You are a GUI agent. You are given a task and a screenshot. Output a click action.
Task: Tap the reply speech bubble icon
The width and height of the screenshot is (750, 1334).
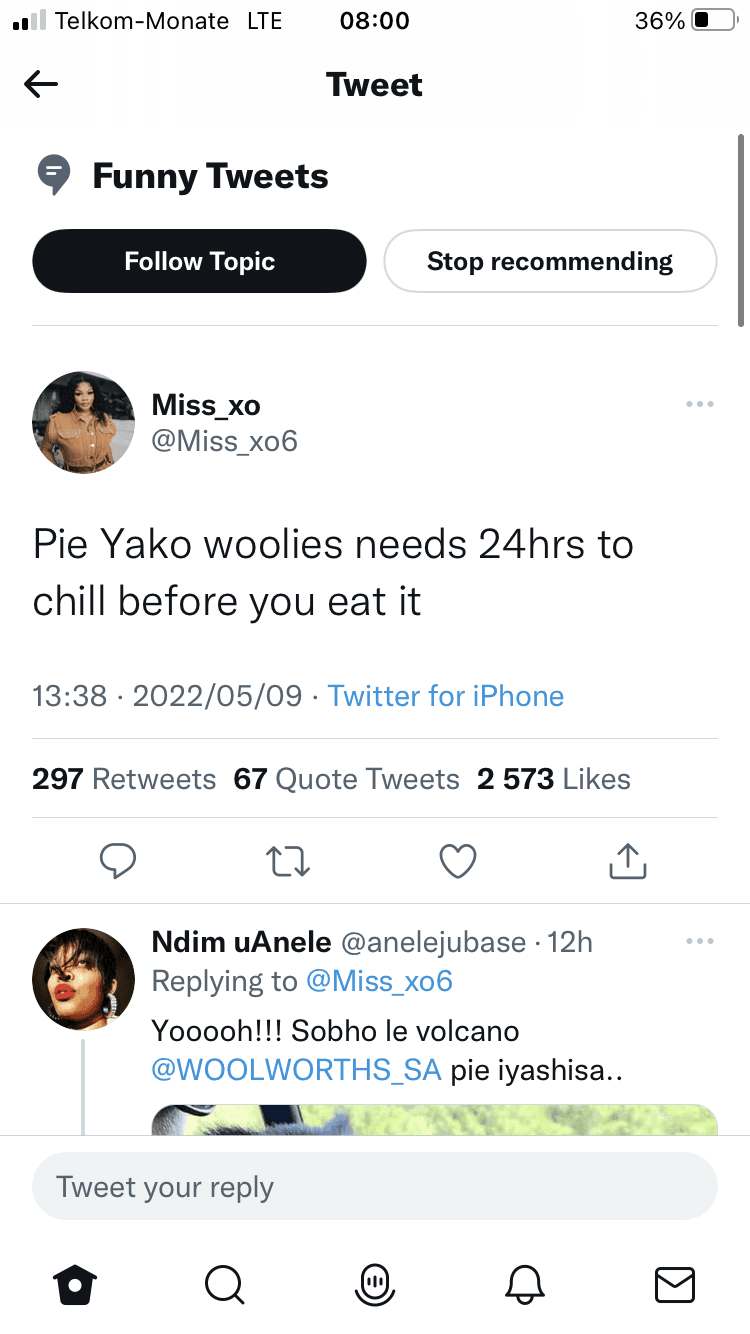click(x=118, y=860)
